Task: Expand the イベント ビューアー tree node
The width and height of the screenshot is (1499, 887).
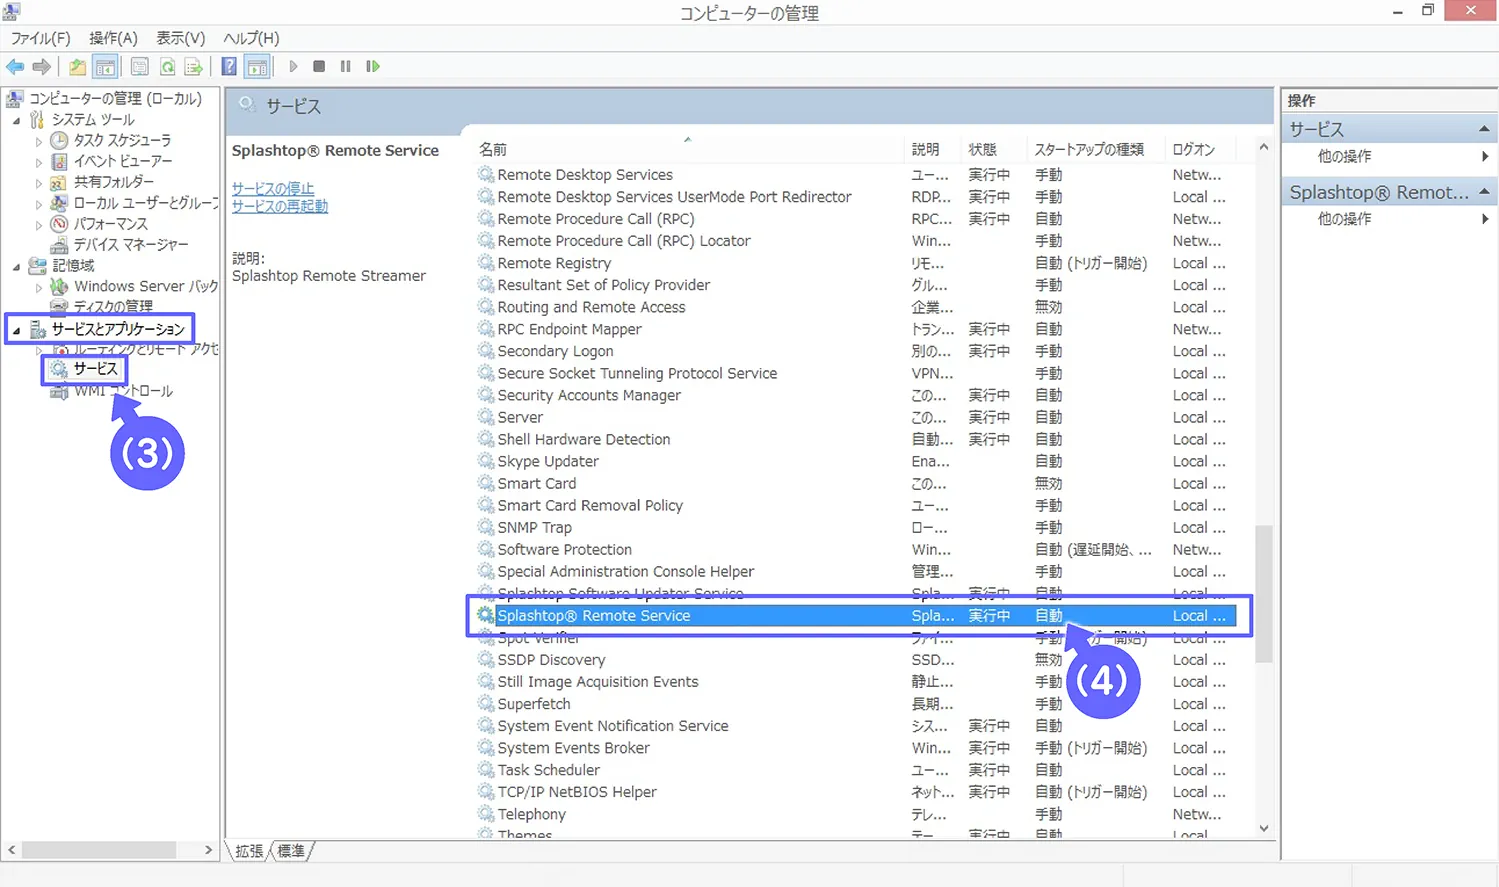Action: 40,161
